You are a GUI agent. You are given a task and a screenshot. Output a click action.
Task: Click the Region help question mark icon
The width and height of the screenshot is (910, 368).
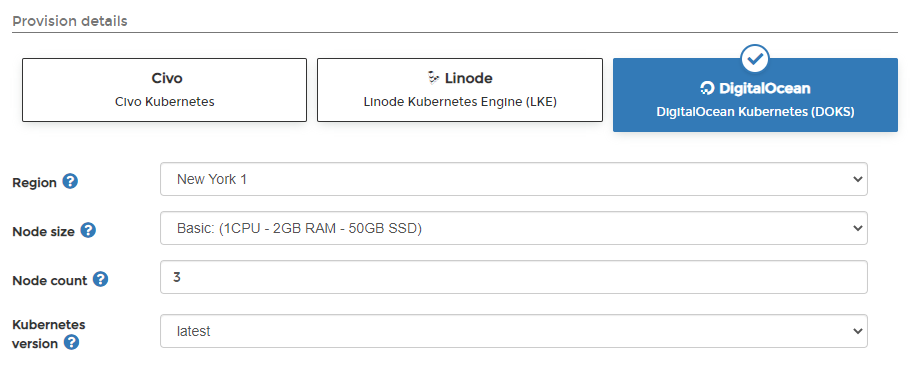coord(70,182)
